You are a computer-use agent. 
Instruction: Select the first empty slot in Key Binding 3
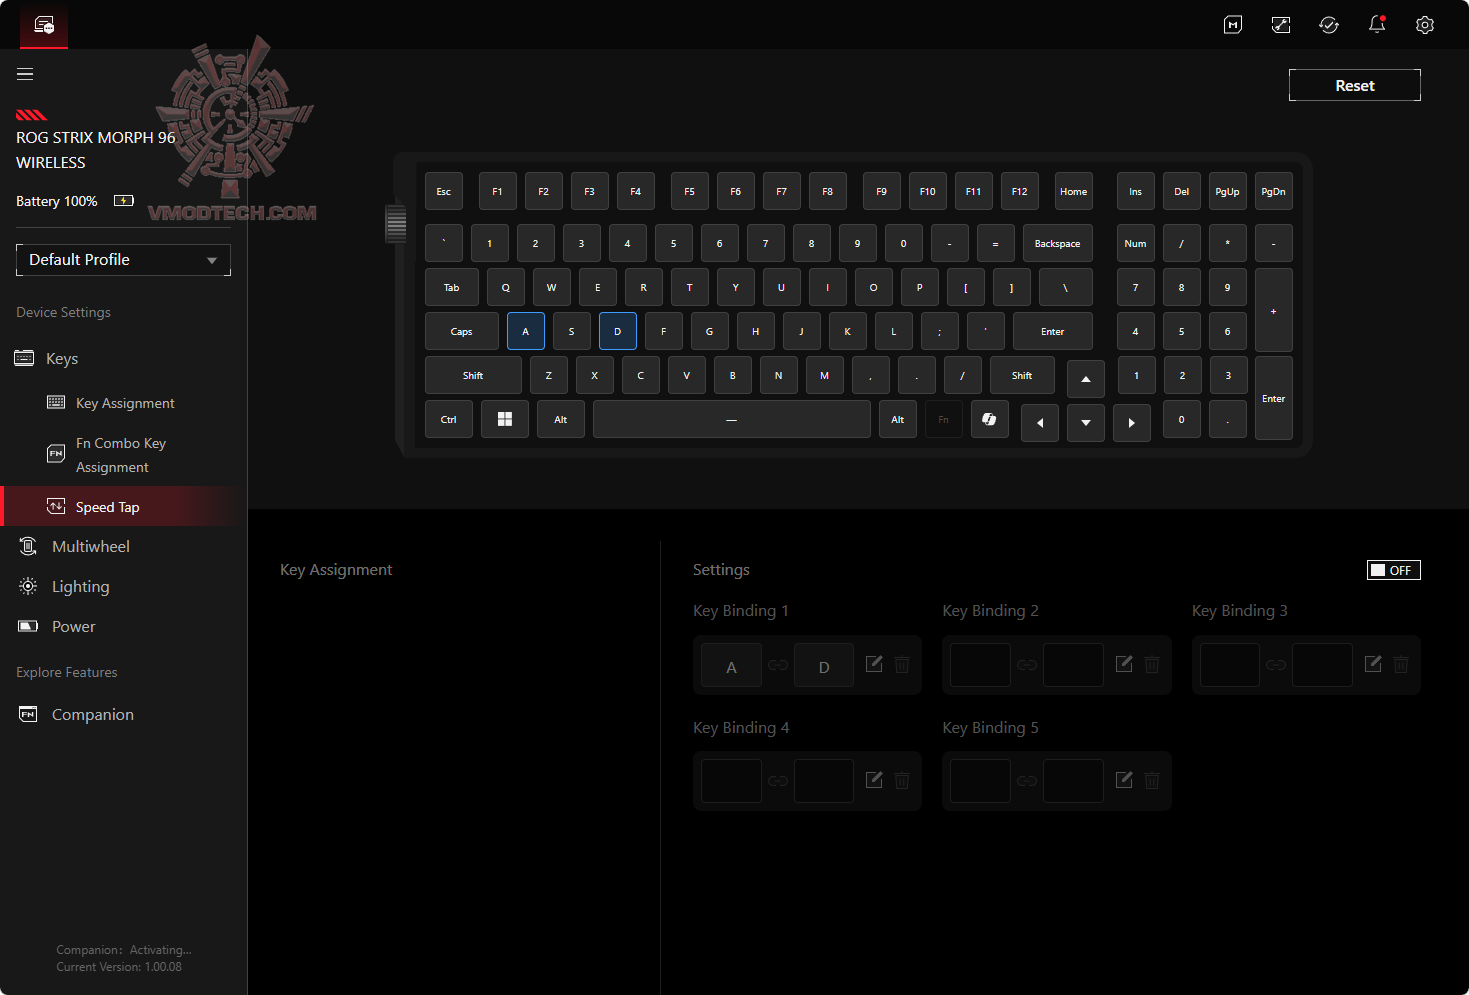[1230, 665]
